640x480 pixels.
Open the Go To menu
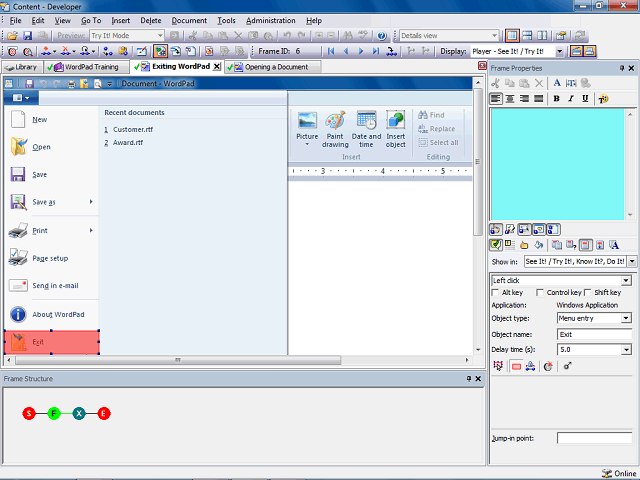pos(91,20)
